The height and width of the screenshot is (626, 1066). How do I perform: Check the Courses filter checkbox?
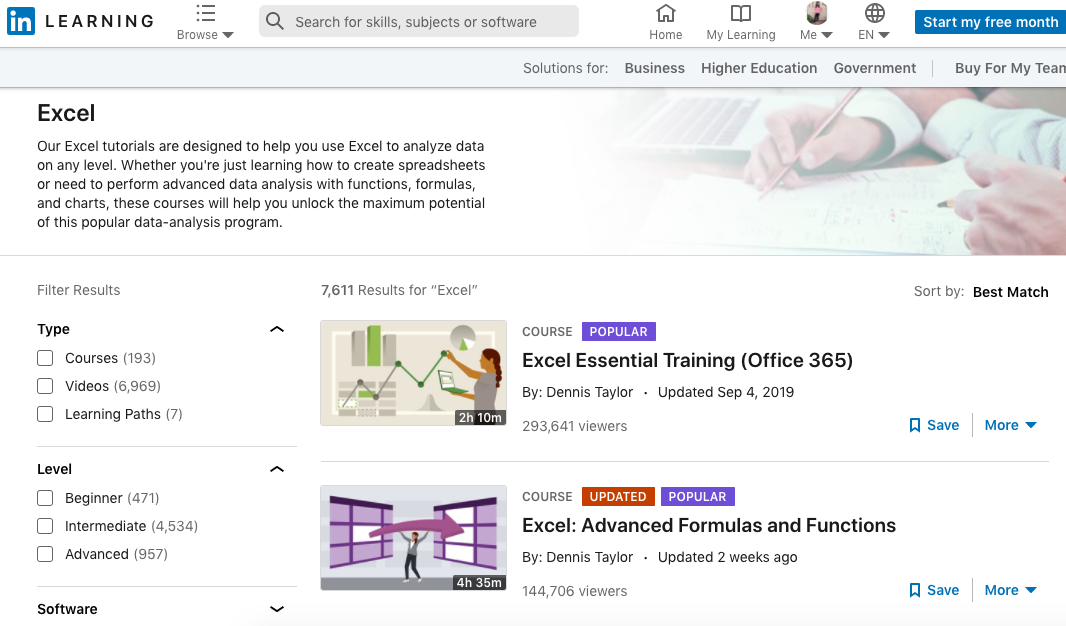pyautogui.click(x=45, y=358)
